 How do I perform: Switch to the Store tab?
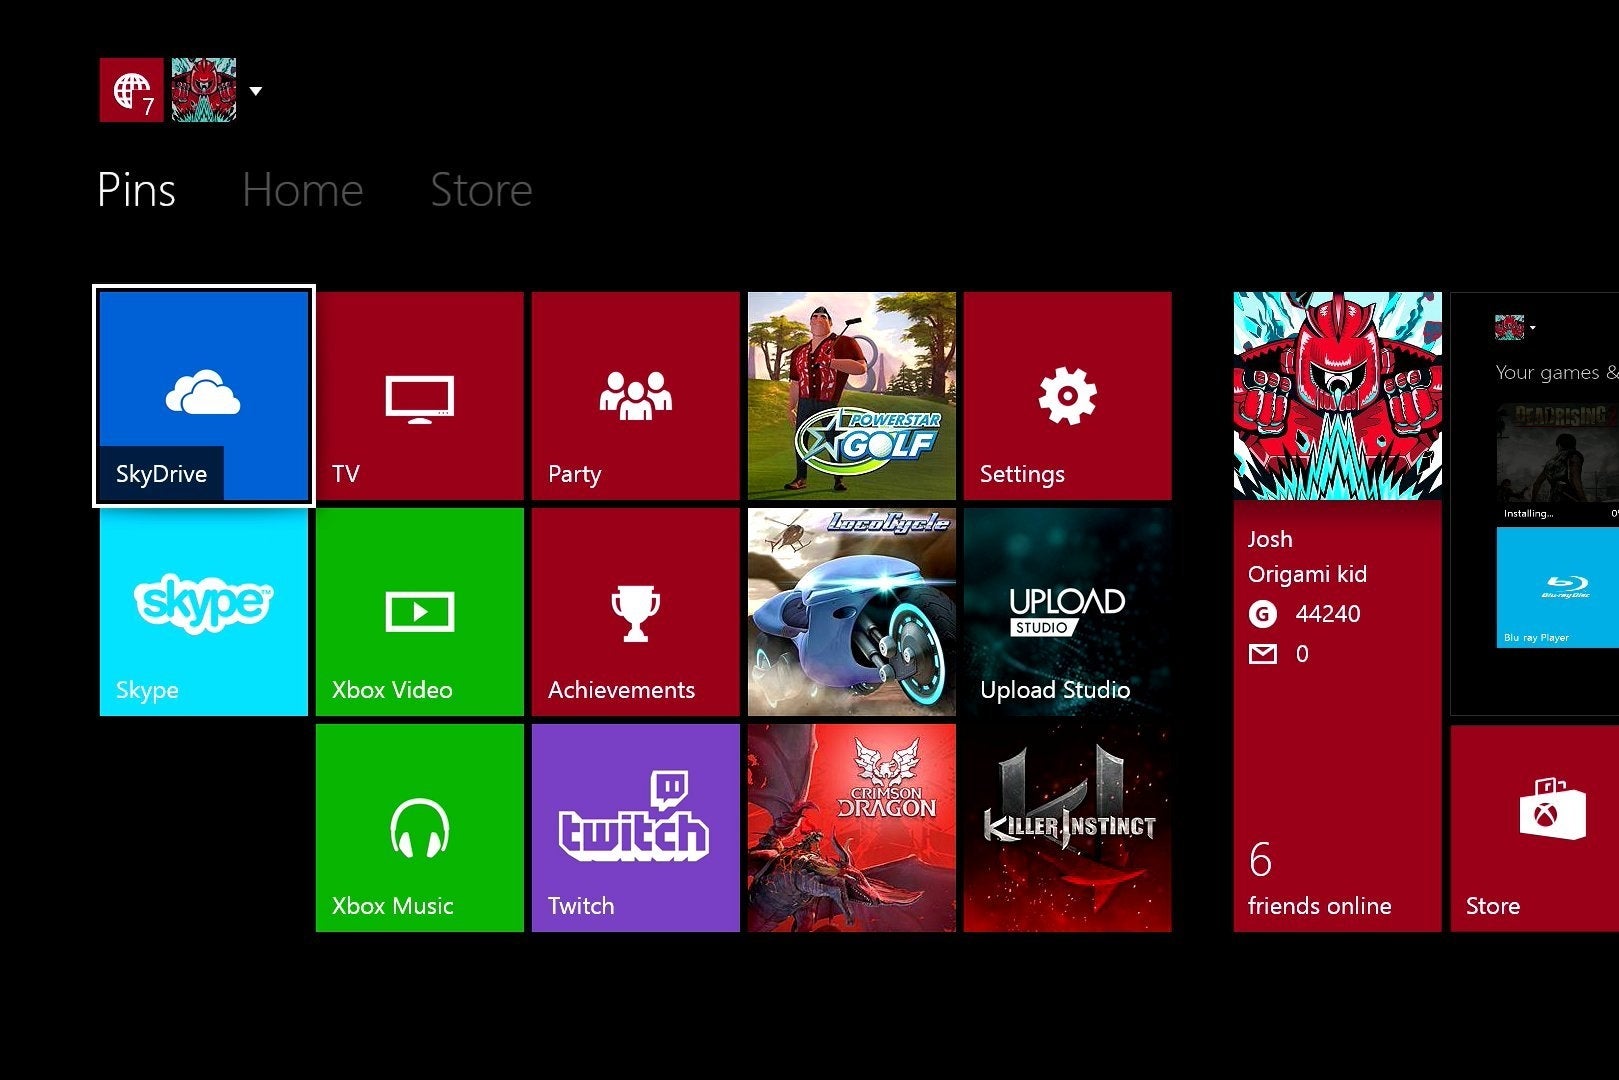[x=481, y=189]
